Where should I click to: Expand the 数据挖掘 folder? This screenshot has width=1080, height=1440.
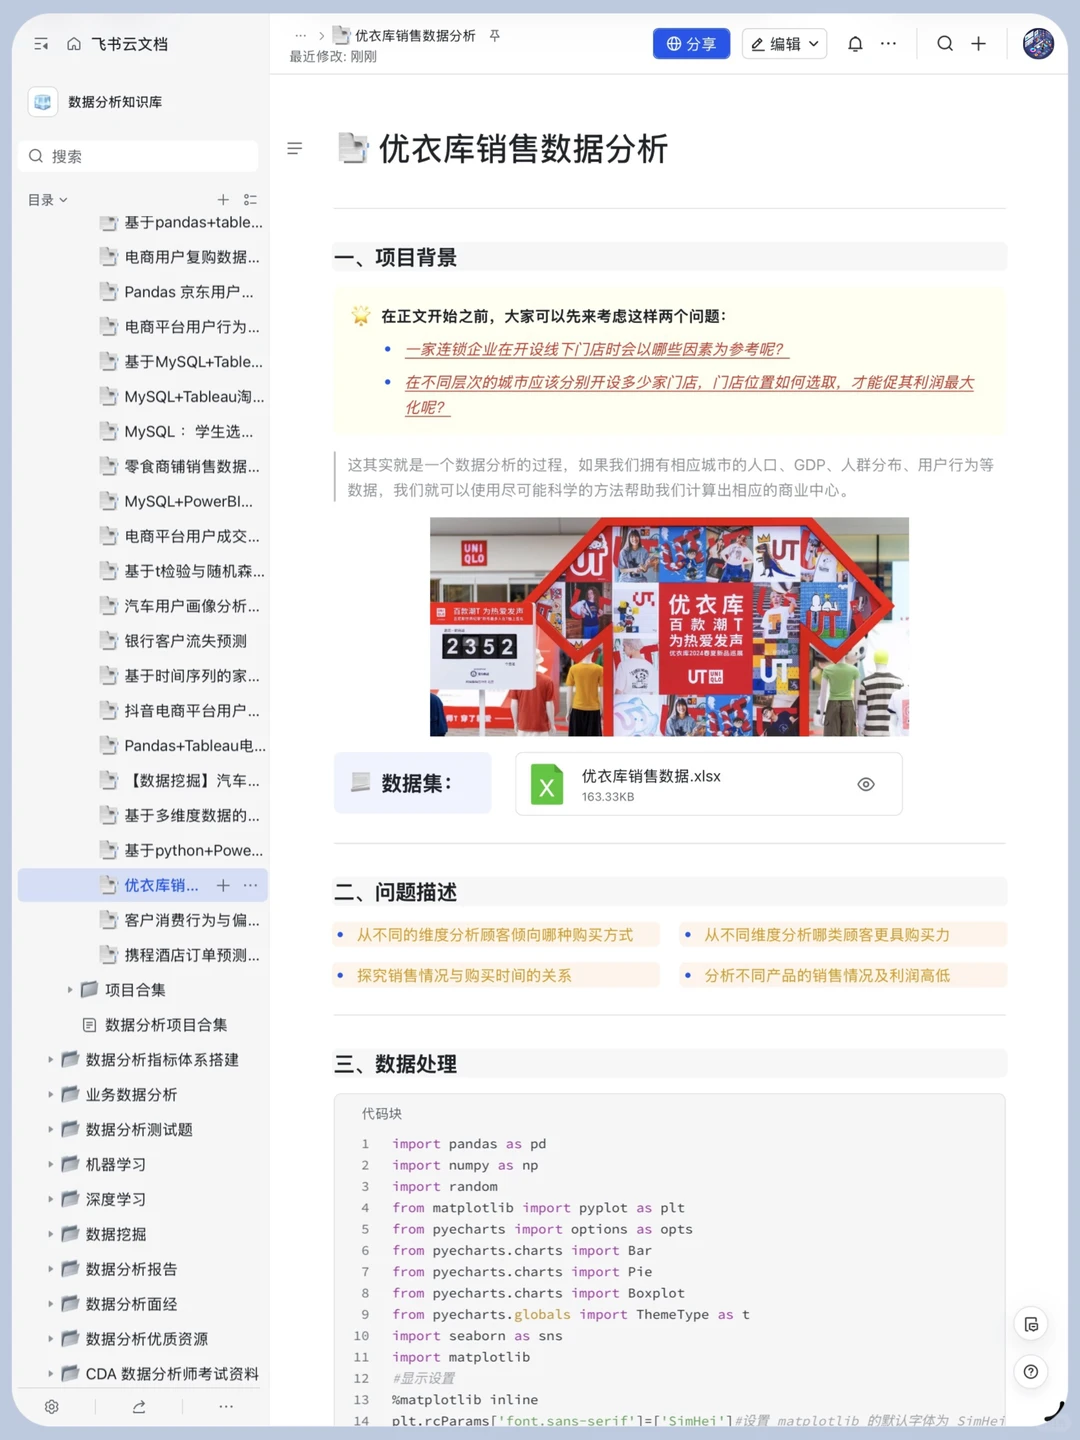point(51,1234)
